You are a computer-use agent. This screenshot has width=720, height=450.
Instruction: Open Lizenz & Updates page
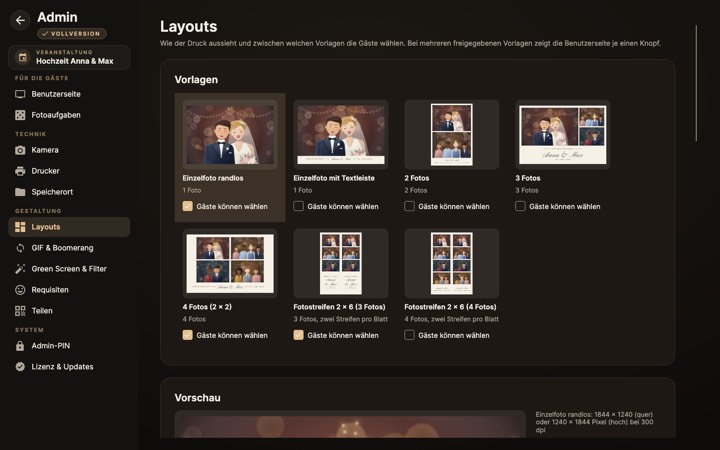69,367
